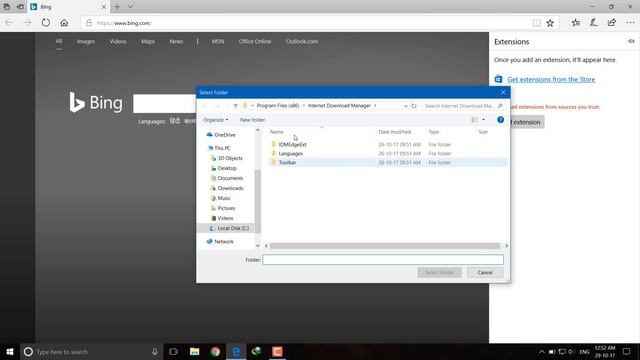Select the IDMEdgeExt folder
The width and height of the screenshot is (640, 360).
point(292,144)
